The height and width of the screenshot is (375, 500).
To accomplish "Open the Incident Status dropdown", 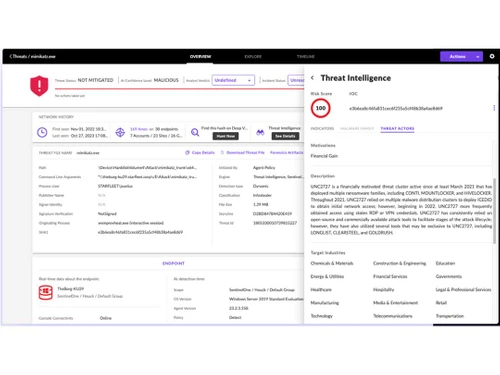I will click(296, 80).
